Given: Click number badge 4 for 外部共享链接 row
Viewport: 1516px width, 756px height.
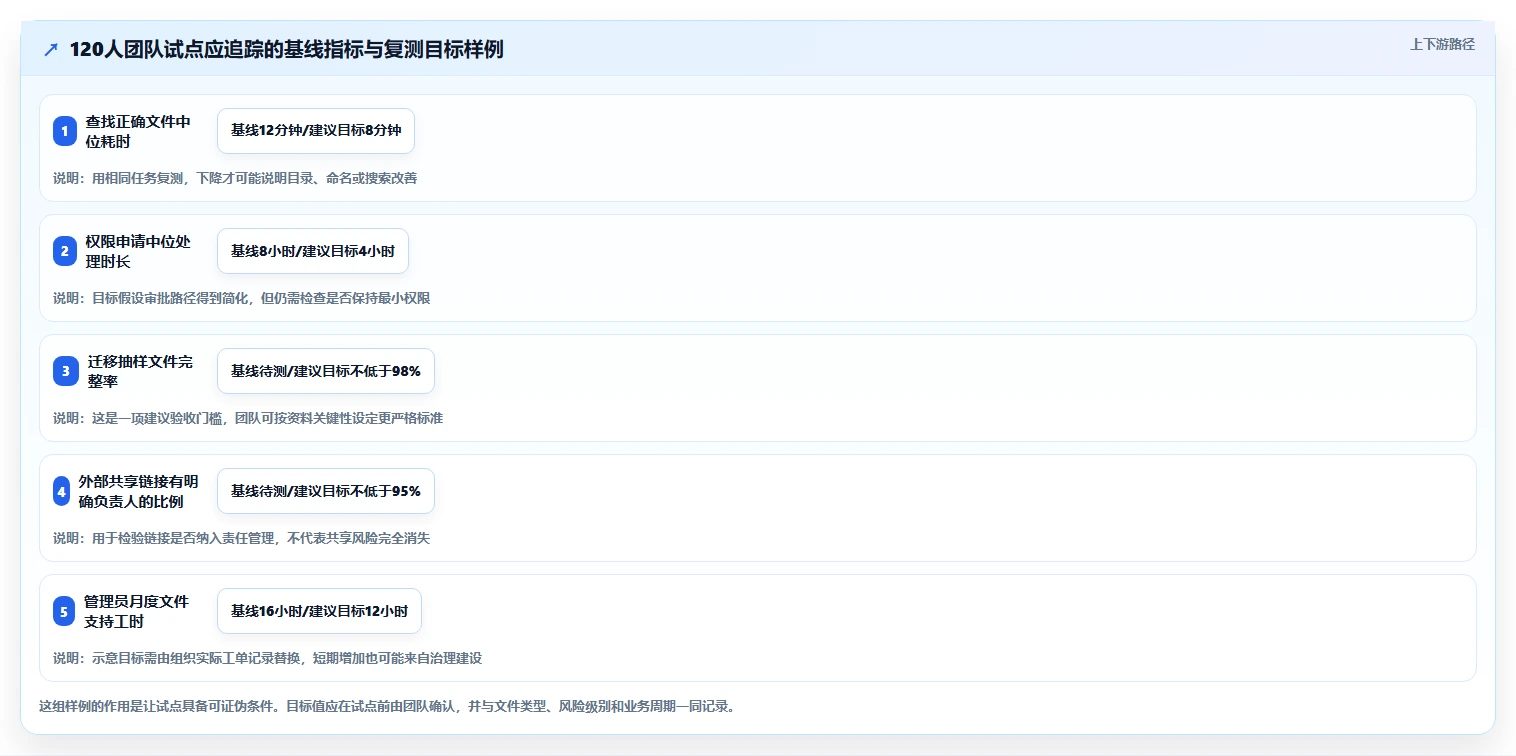Looking at the screenshot, I should coord(61,491).
